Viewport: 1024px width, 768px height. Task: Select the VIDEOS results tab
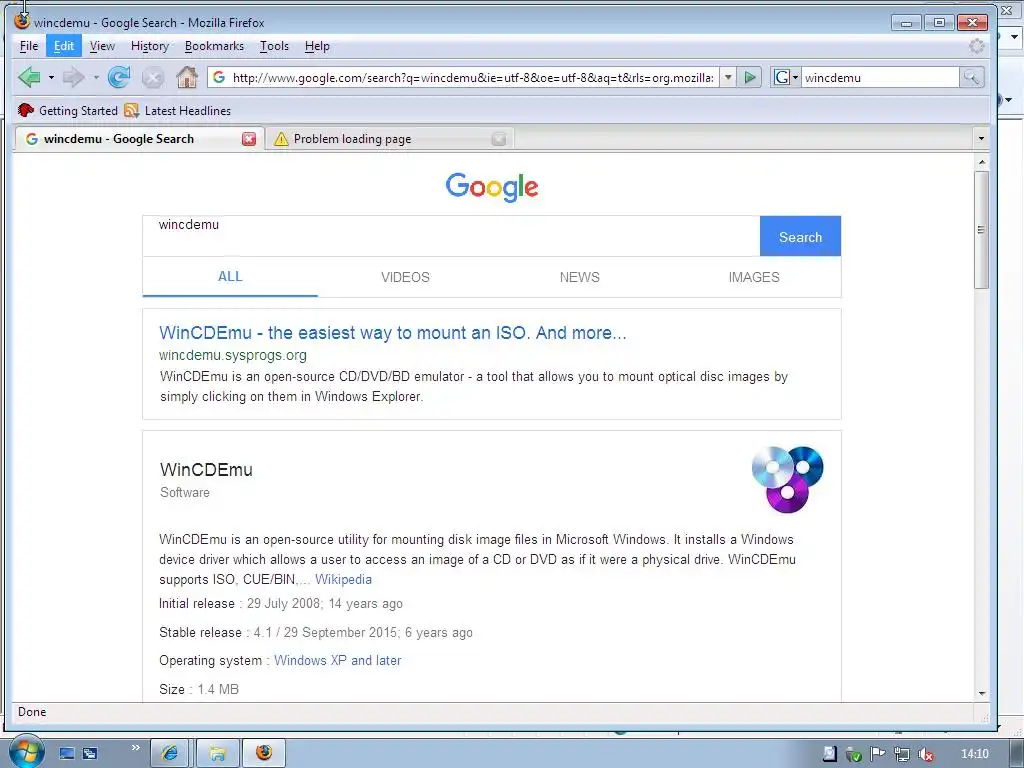coord(405,277)
